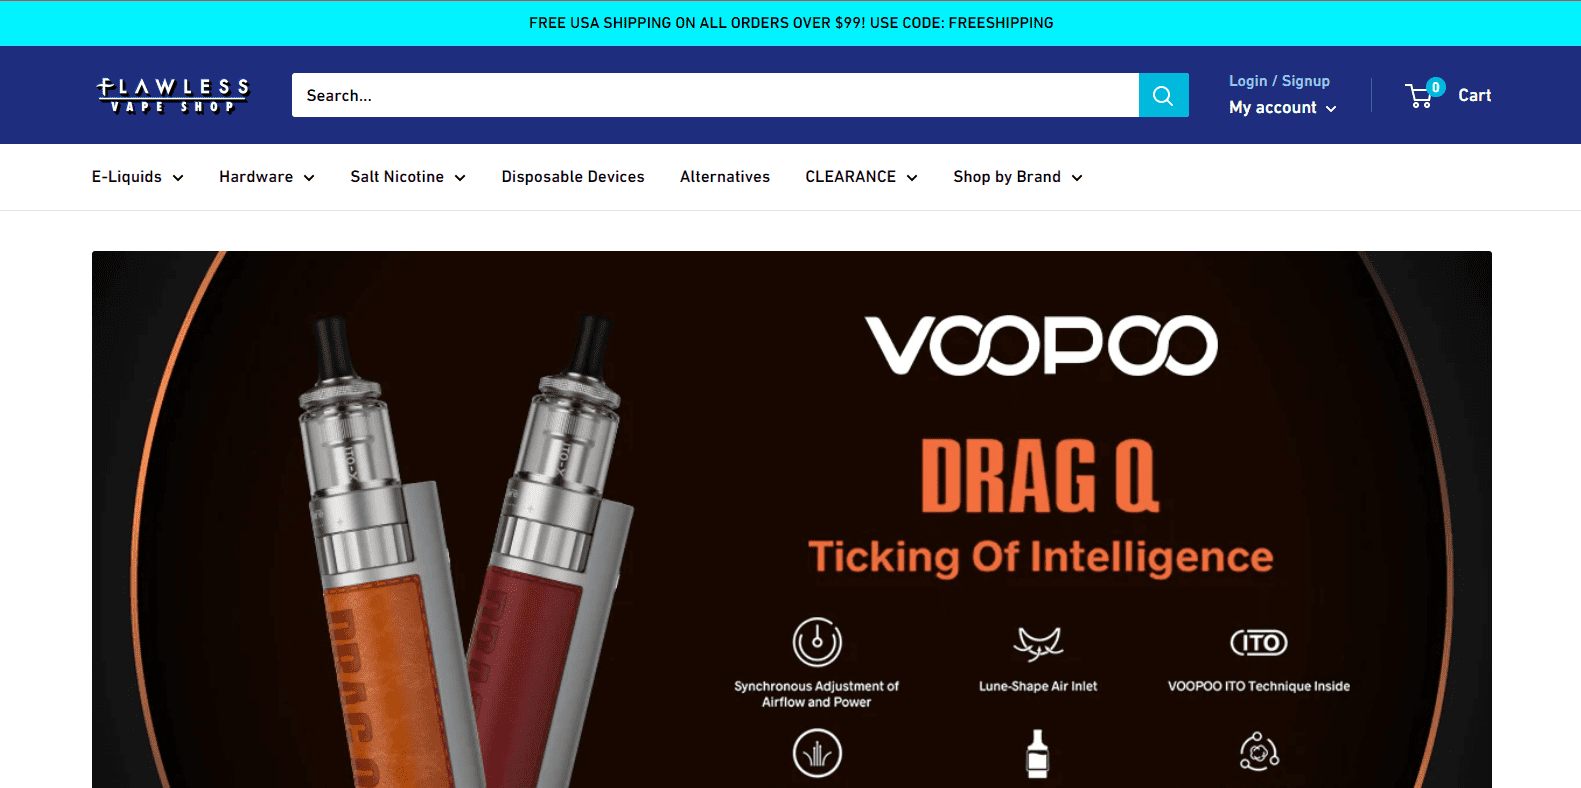Focus the Search input field
Image resolution: width=1581 pixels, height=788 pixels.
click(715, 95)
